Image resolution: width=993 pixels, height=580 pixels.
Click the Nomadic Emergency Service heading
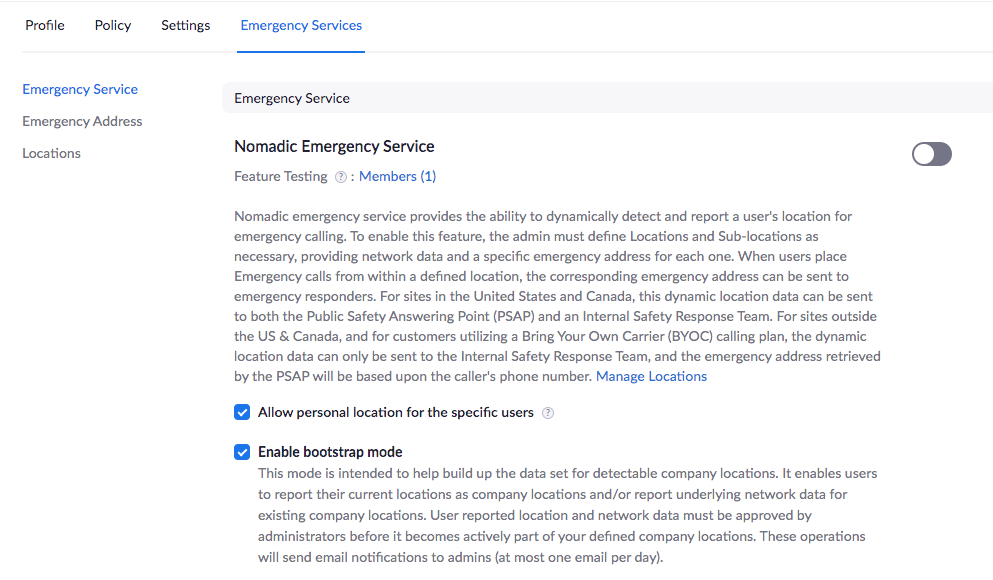pos(334,147)
